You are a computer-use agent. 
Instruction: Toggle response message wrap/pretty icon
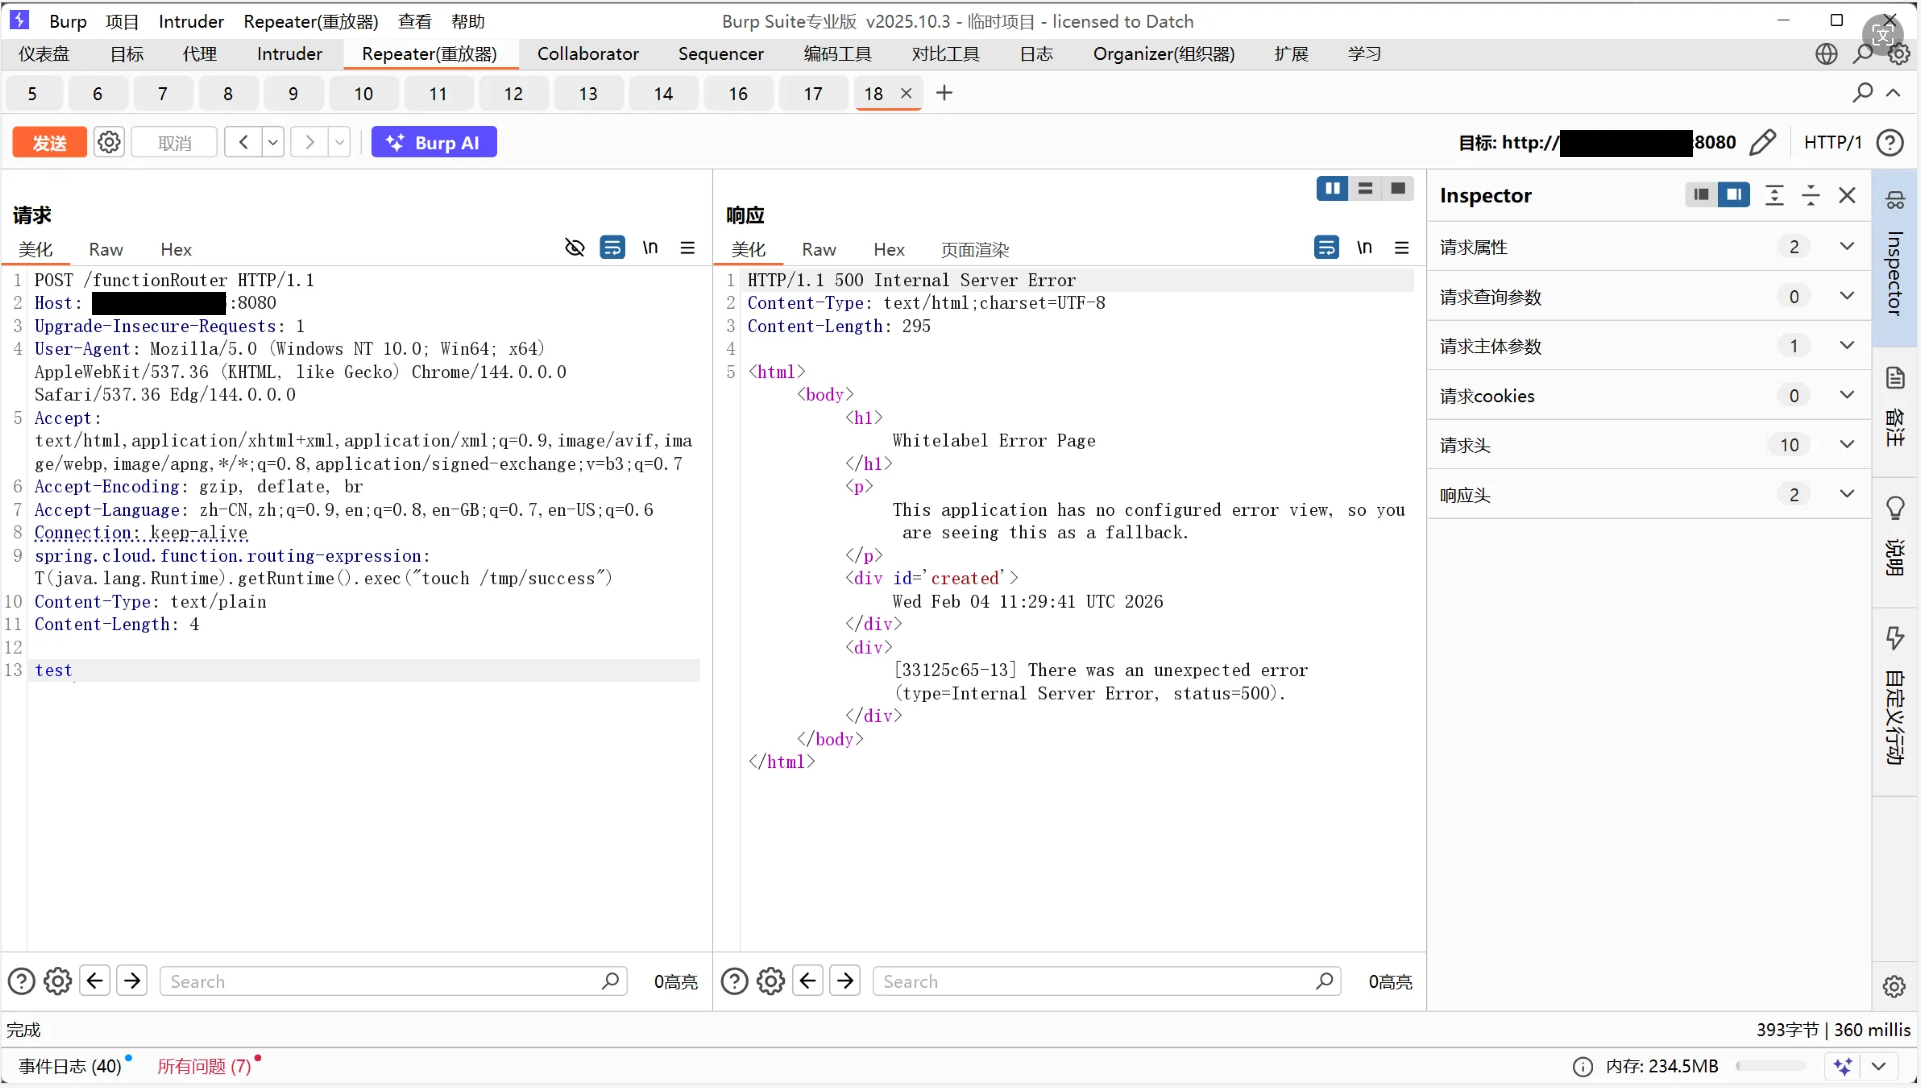coord(1327,247)
